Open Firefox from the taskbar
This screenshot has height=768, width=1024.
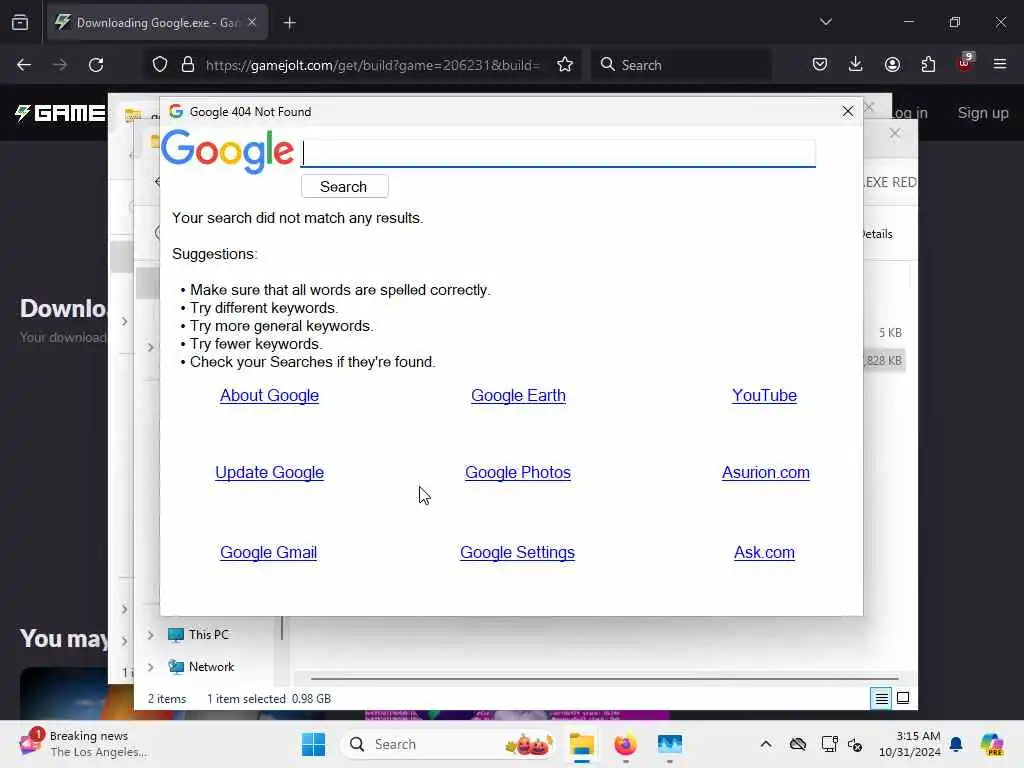click(x=625, y=744)
